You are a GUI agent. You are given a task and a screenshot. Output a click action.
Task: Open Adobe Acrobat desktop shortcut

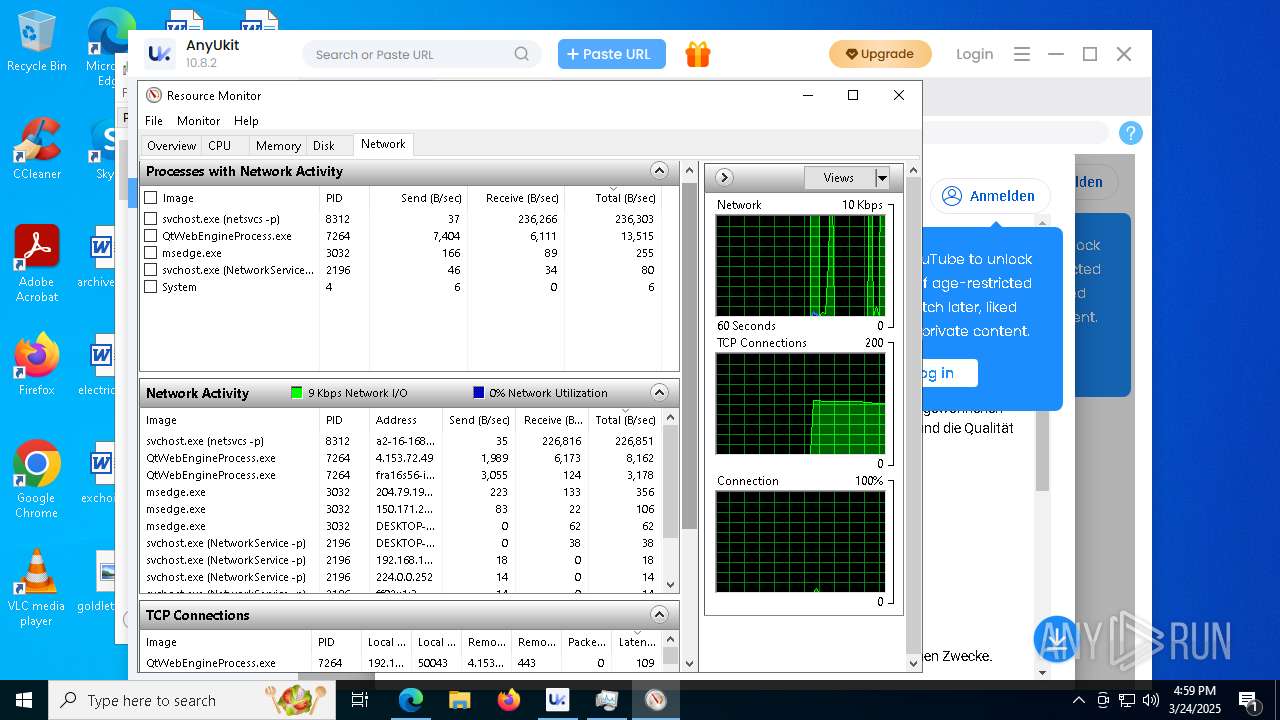click(36, 264)
